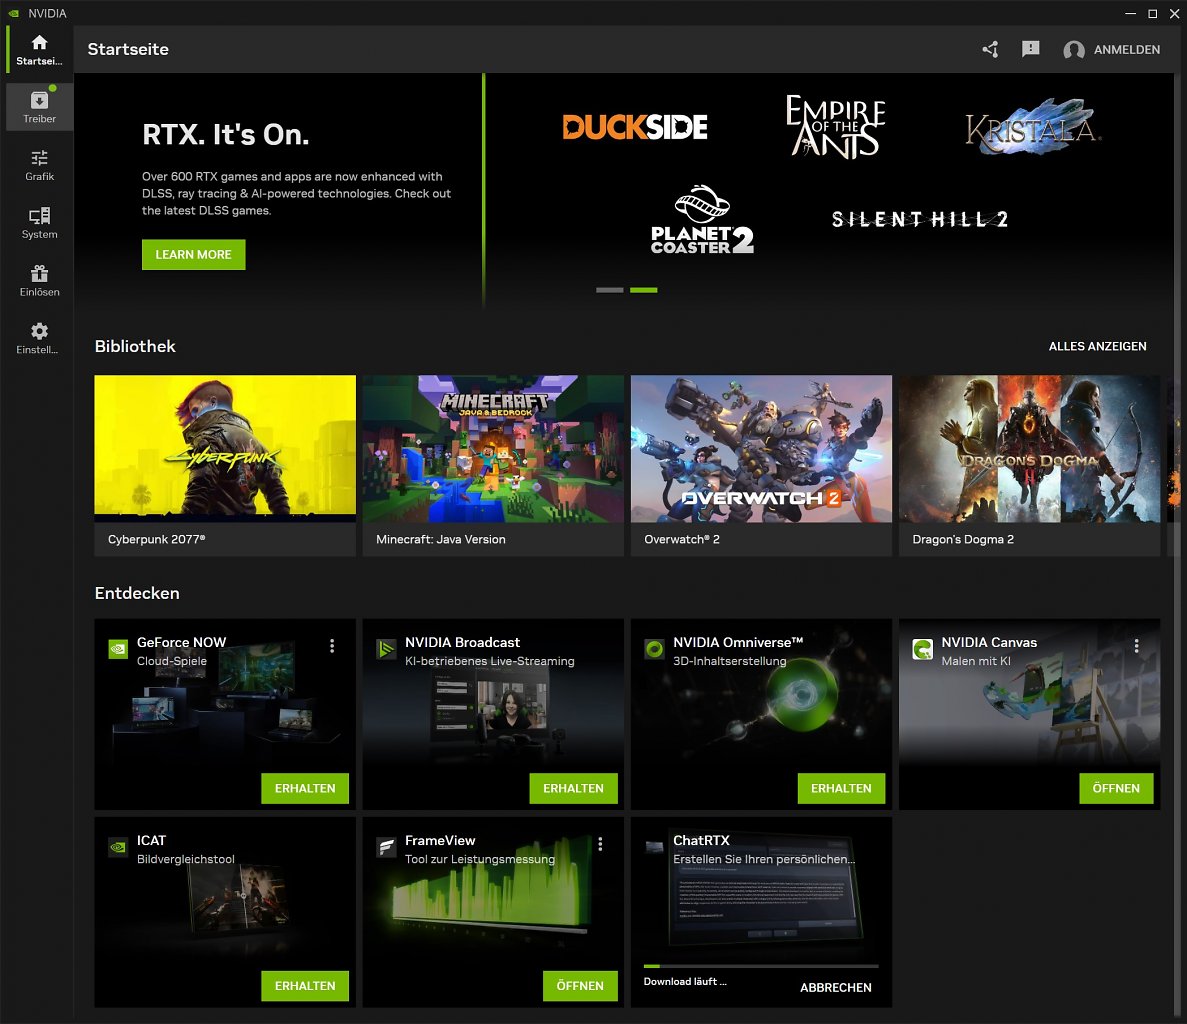This screenshot has width=1187, height=1024.
Task: Click the 'Bildvergleichstool' subtitle text
Action: pyautogui.click(x=185, y=859)
